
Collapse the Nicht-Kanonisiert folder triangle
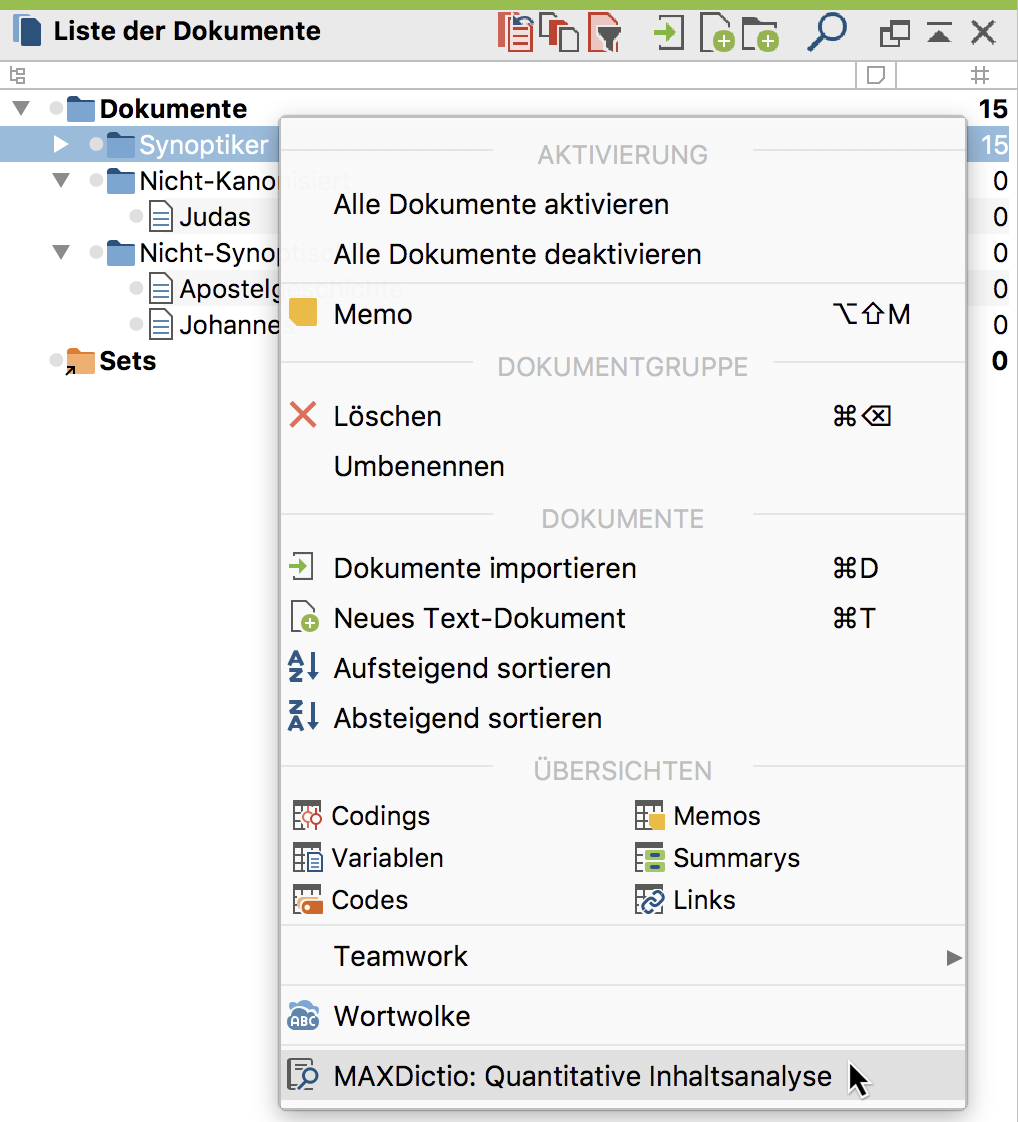(x=62, y=180)
